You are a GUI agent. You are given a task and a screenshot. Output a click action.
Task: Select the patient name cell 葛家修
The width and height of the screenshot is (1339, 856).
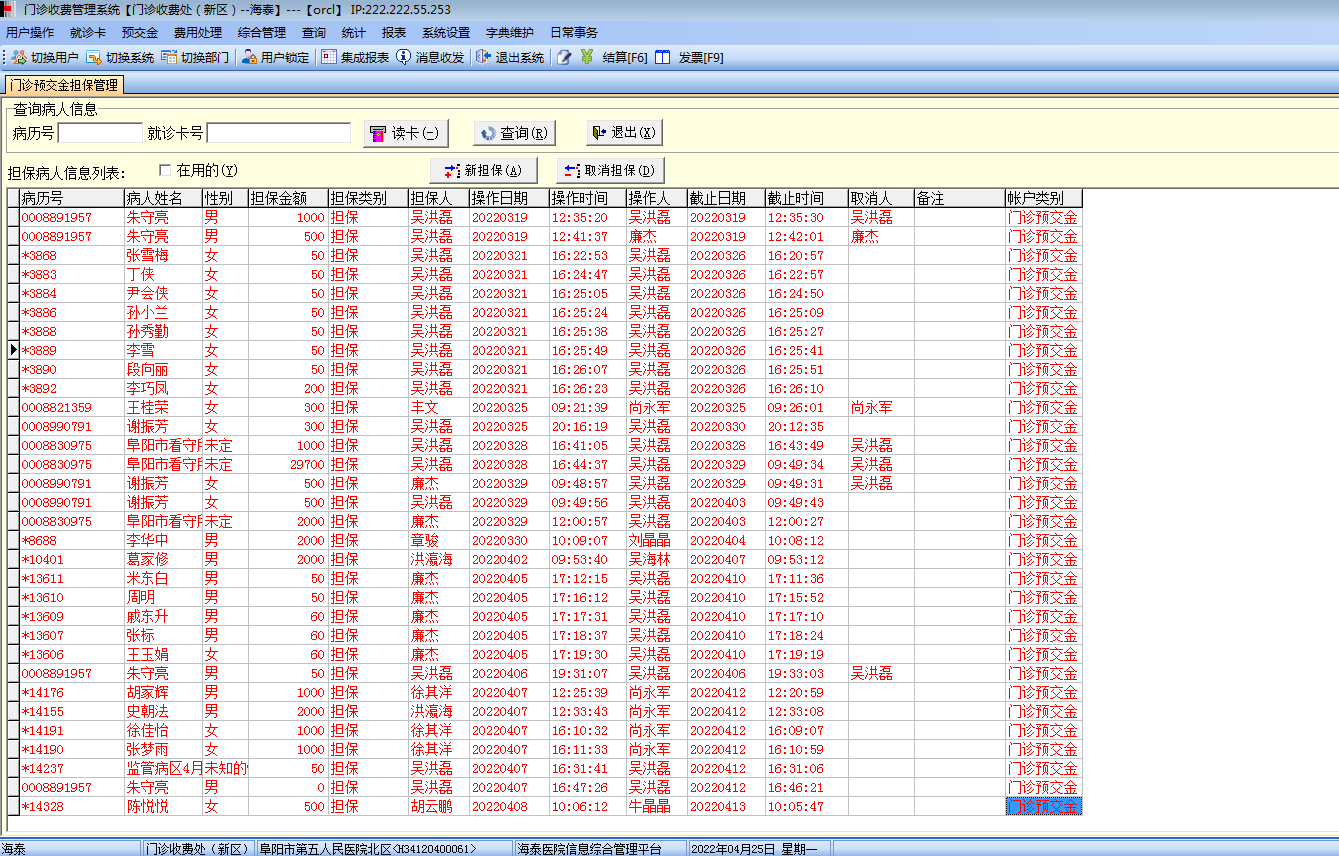[x=163, y=560]
